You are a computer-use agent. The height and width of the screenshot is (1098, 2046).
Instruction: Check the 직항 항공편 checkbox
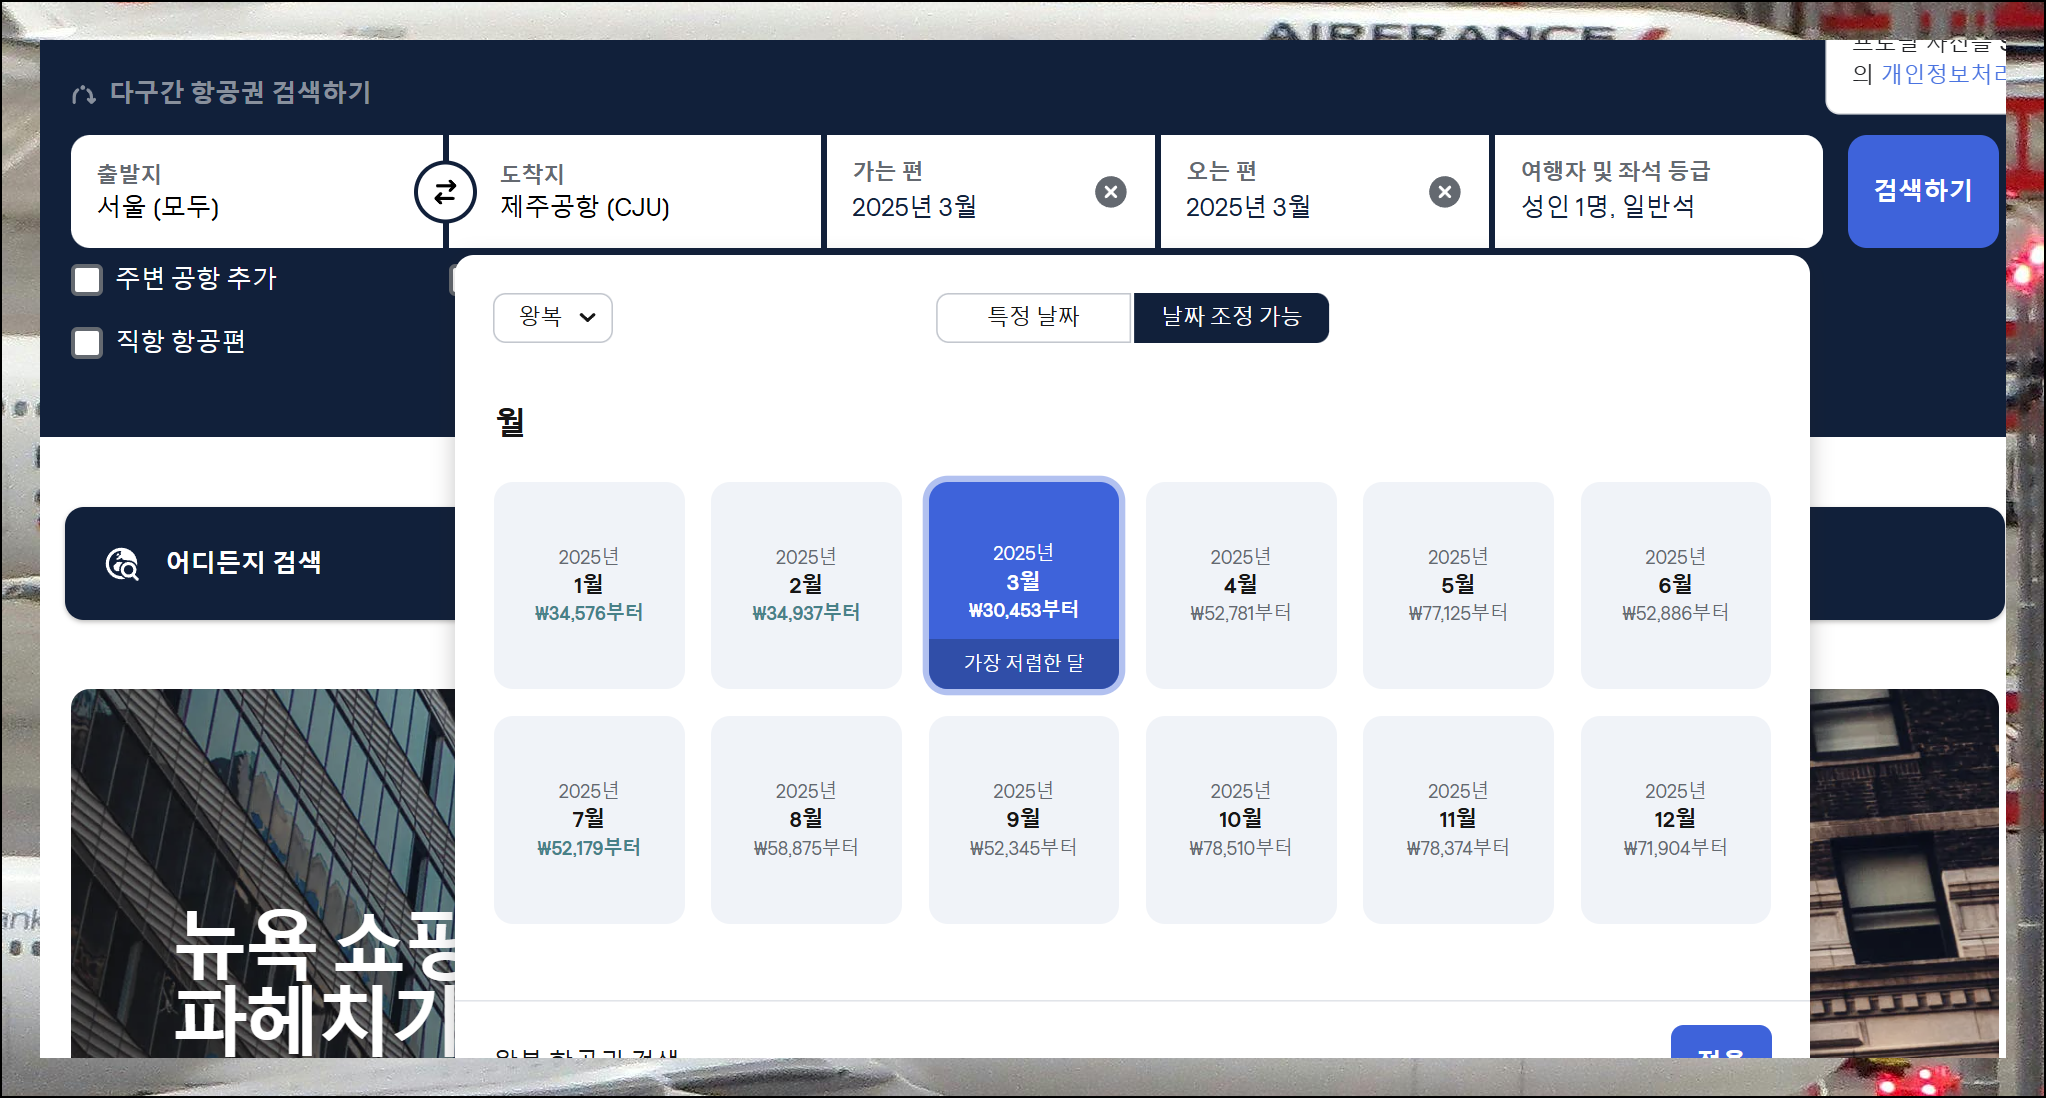[88, 343]
